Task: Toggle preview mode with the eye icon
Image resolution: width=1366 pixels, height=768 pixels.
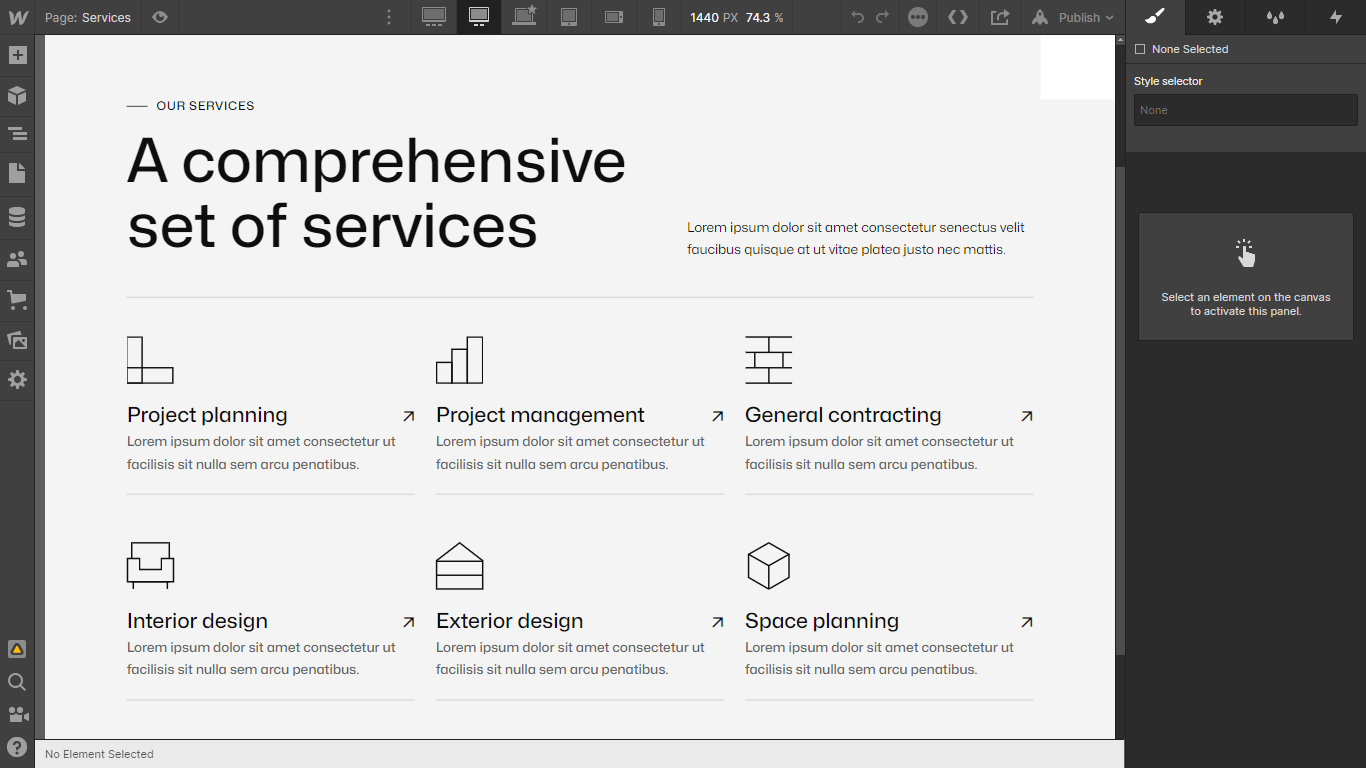Action: 159,17
